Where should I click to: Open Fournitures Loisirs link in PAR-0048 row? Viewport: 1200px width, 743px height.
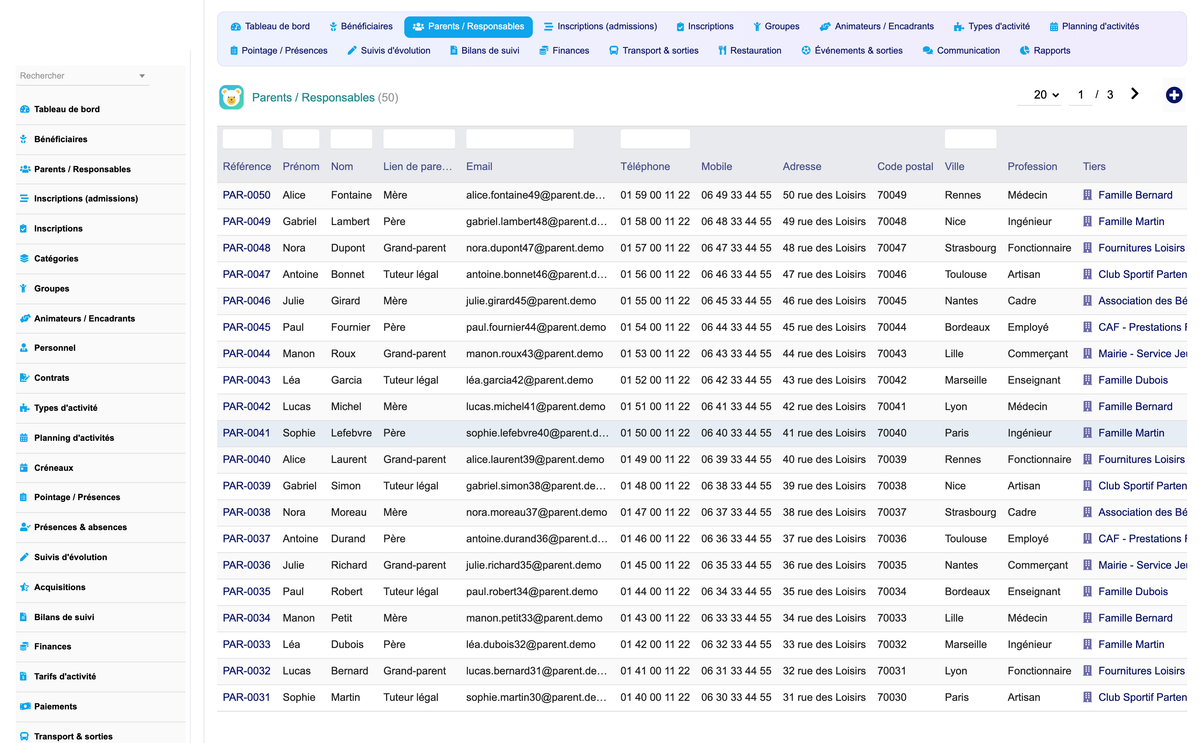click(1141, 248)
